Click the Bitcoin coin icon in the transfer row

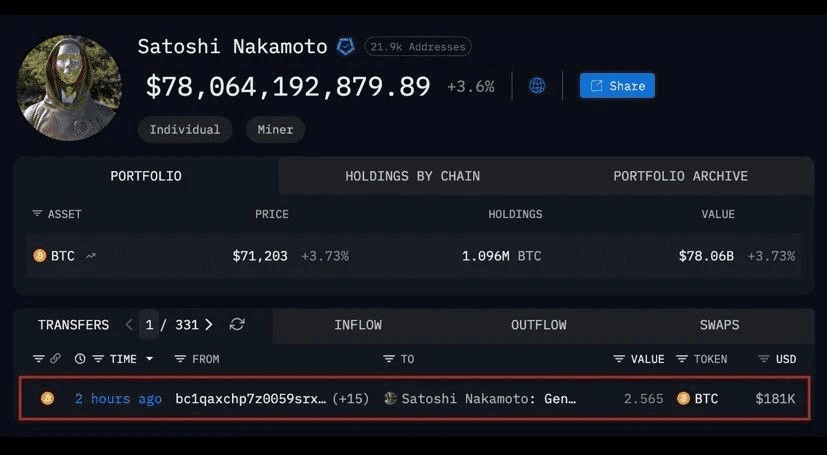(47, 399)
